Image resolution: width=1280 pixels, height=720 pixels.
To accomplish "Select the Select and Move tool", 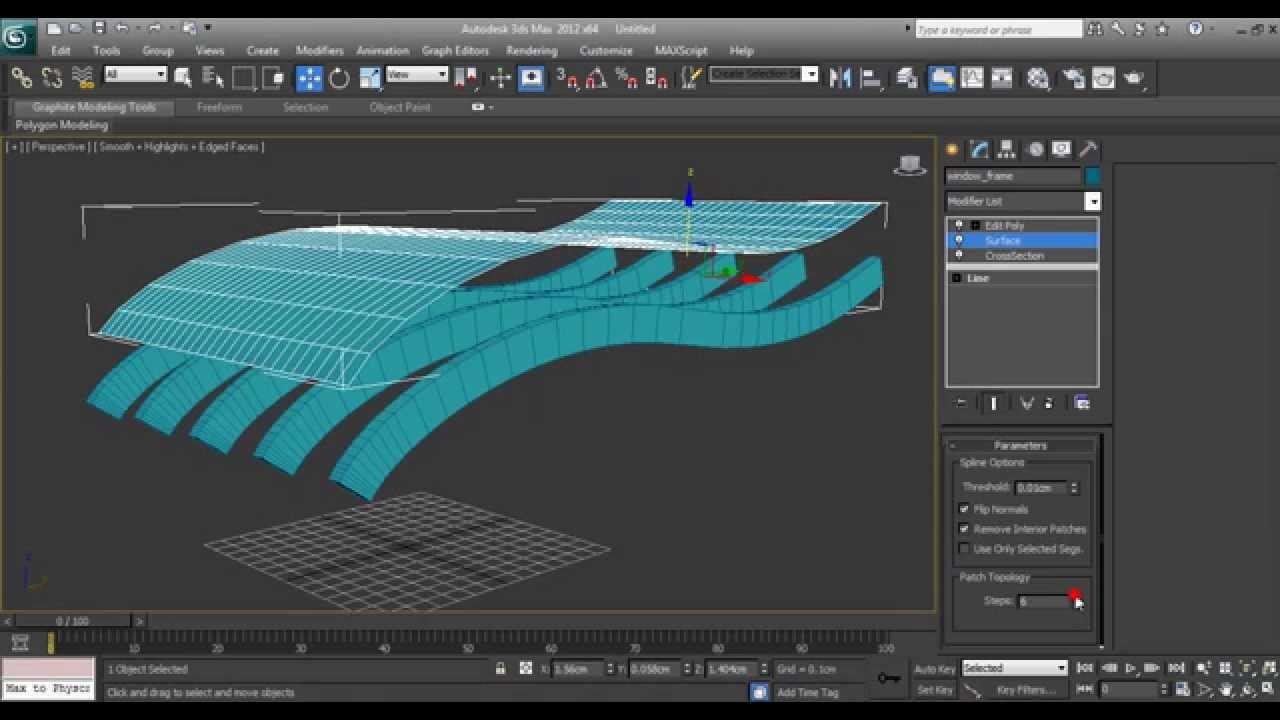I will tap(309, 78).
